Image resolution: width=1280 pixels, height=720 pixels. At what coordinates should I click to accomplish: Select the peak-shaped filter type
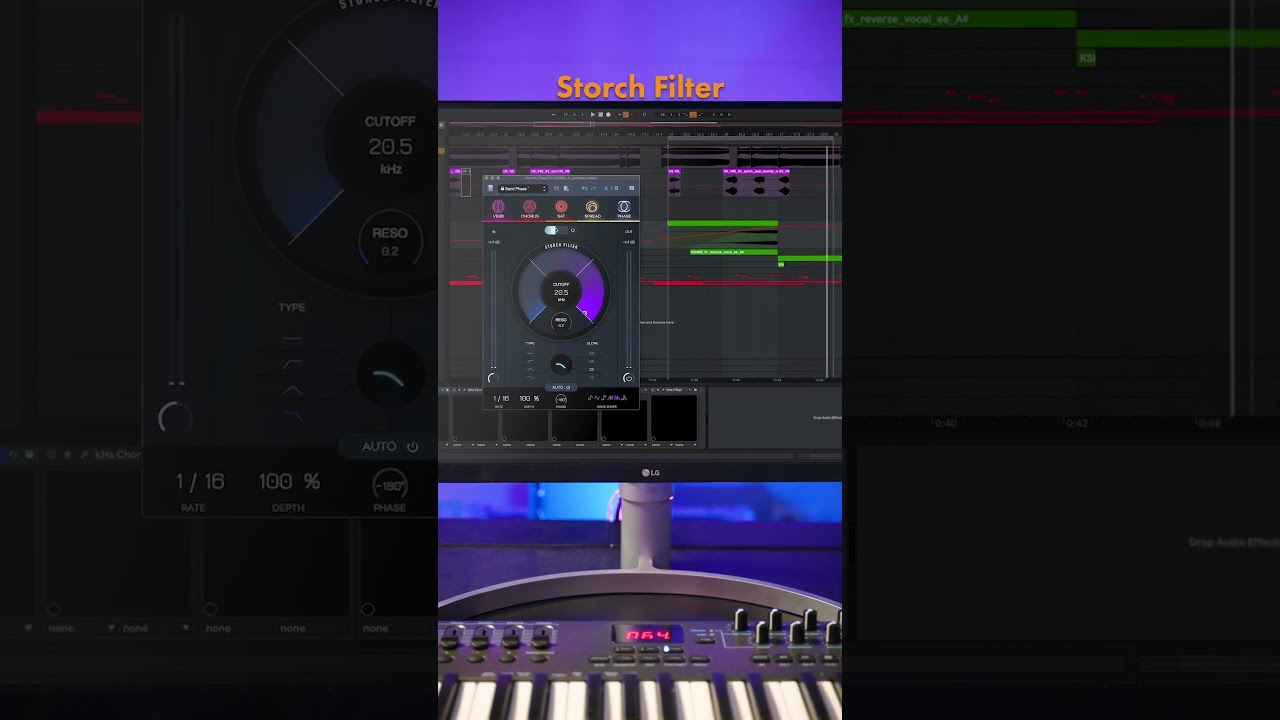click(530, 369)
